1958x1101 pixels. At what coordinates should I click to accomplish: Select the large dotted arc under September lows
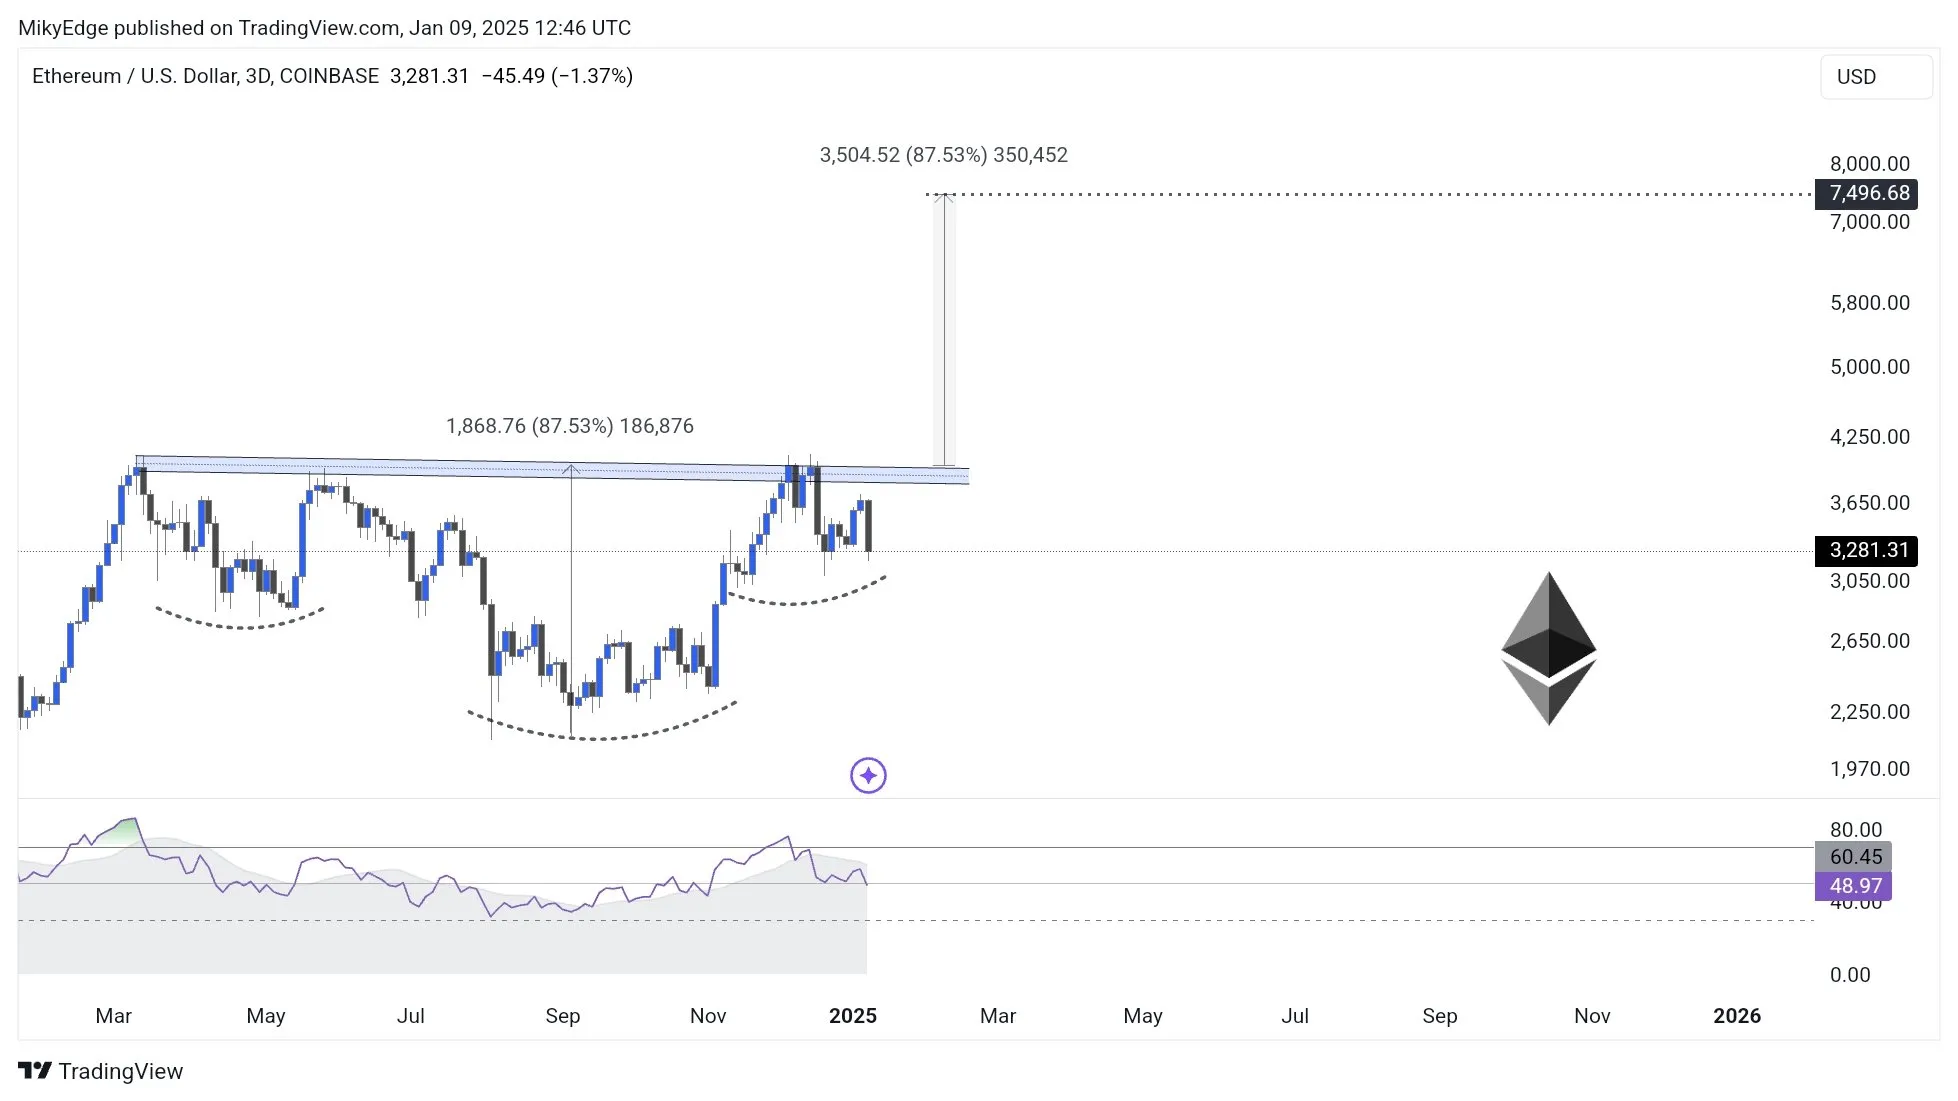click(x=600, y=737)
